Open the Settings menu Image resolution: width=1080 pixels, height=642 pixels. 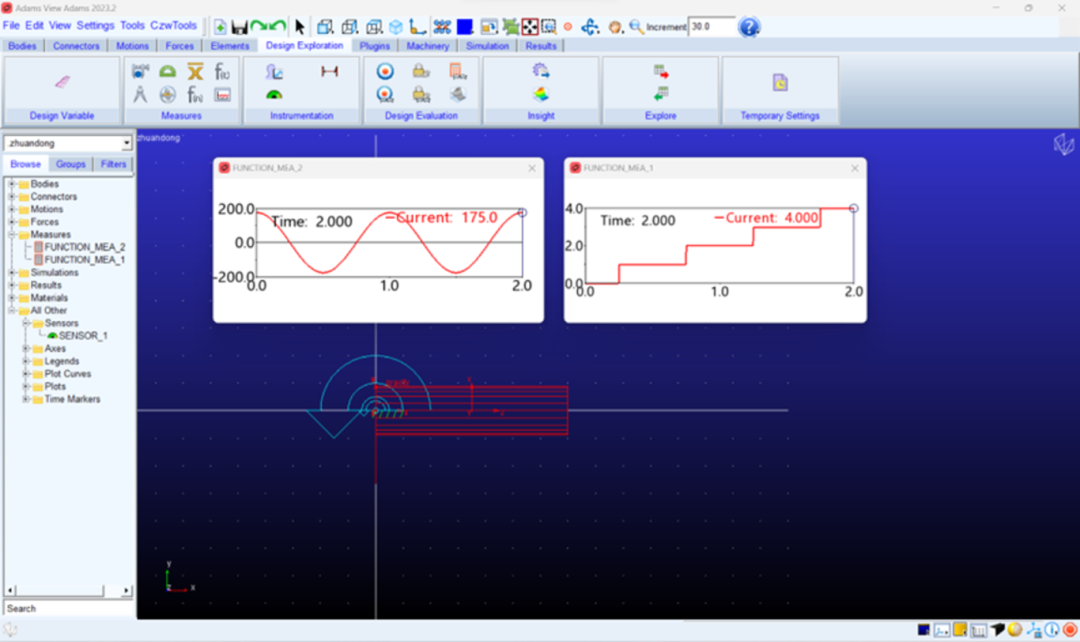tap(95, 25)
